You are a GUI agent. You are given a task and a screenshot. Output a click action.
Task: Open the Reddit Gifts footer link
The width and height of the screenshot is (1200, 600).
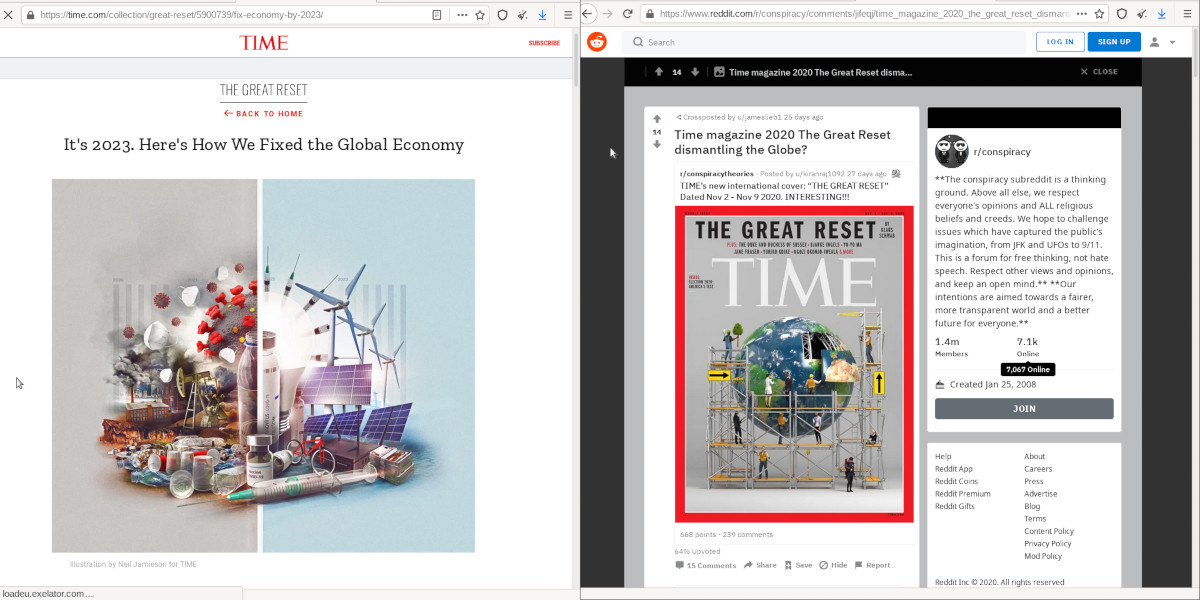(955, 506)
